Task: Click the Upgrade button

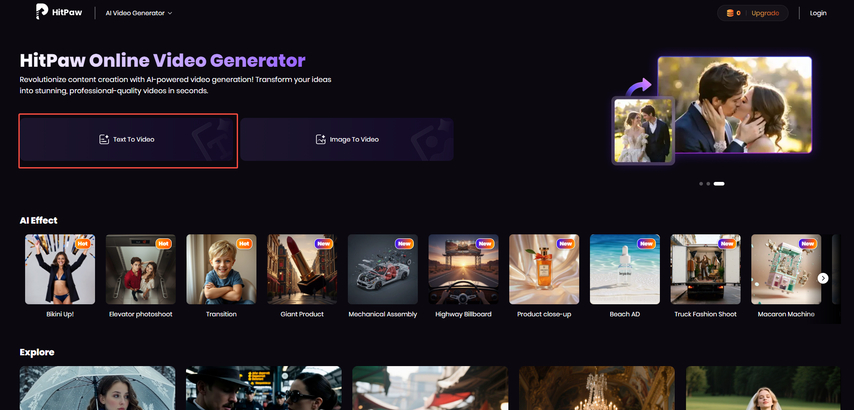Action: [764, 13]
